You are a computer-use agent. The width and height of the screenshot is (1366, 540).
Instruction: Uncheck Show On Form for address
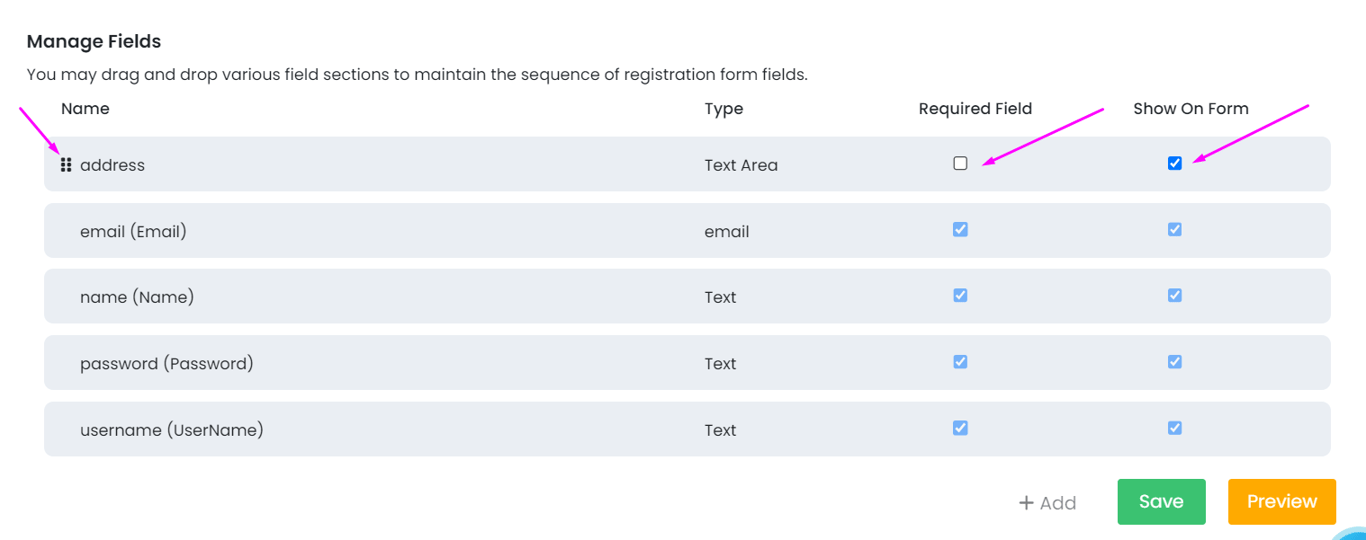[x=1174, y=163]
